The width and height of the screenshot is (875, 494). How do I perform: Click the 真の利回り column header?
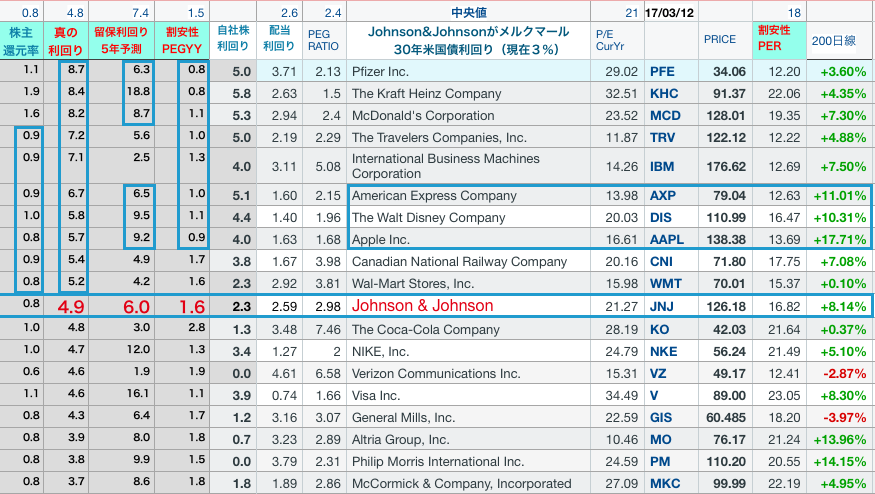65,41
